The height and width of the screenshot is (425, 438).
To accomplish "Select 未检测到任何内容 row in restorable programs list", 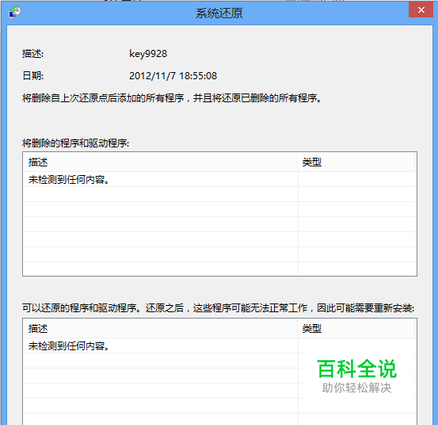I will tap(219, 346).
